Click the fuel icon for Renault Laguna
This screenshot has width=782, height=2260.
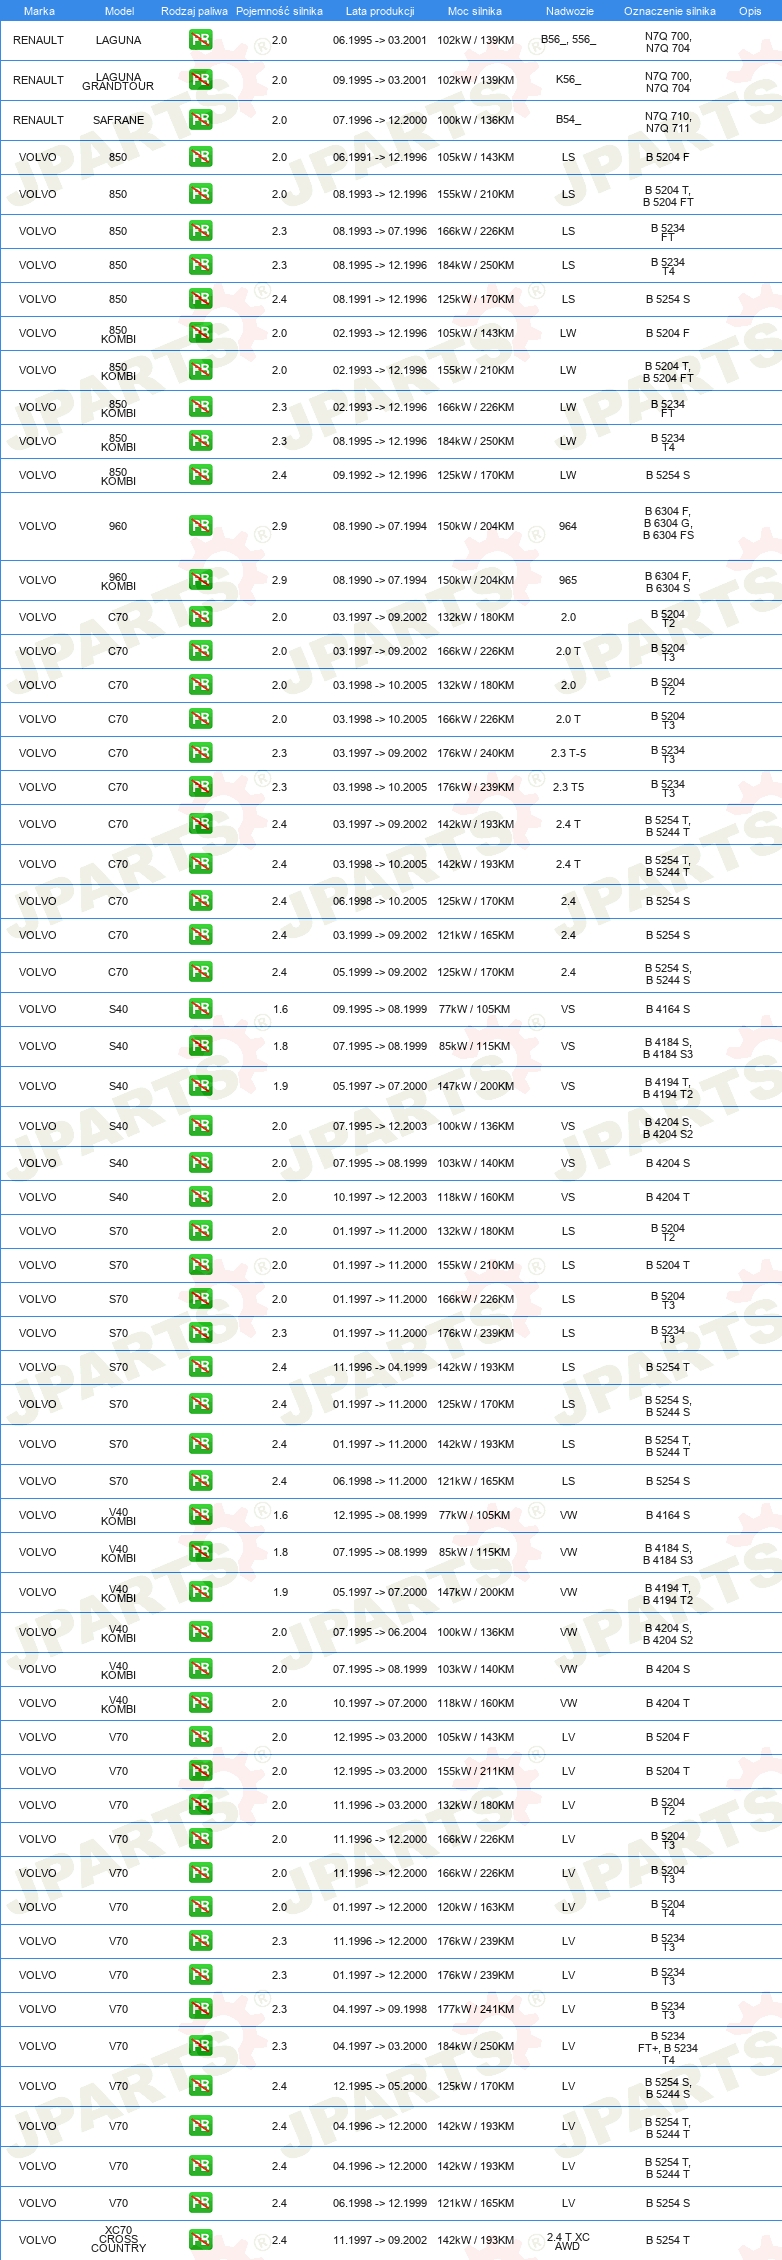click(201, 40)
